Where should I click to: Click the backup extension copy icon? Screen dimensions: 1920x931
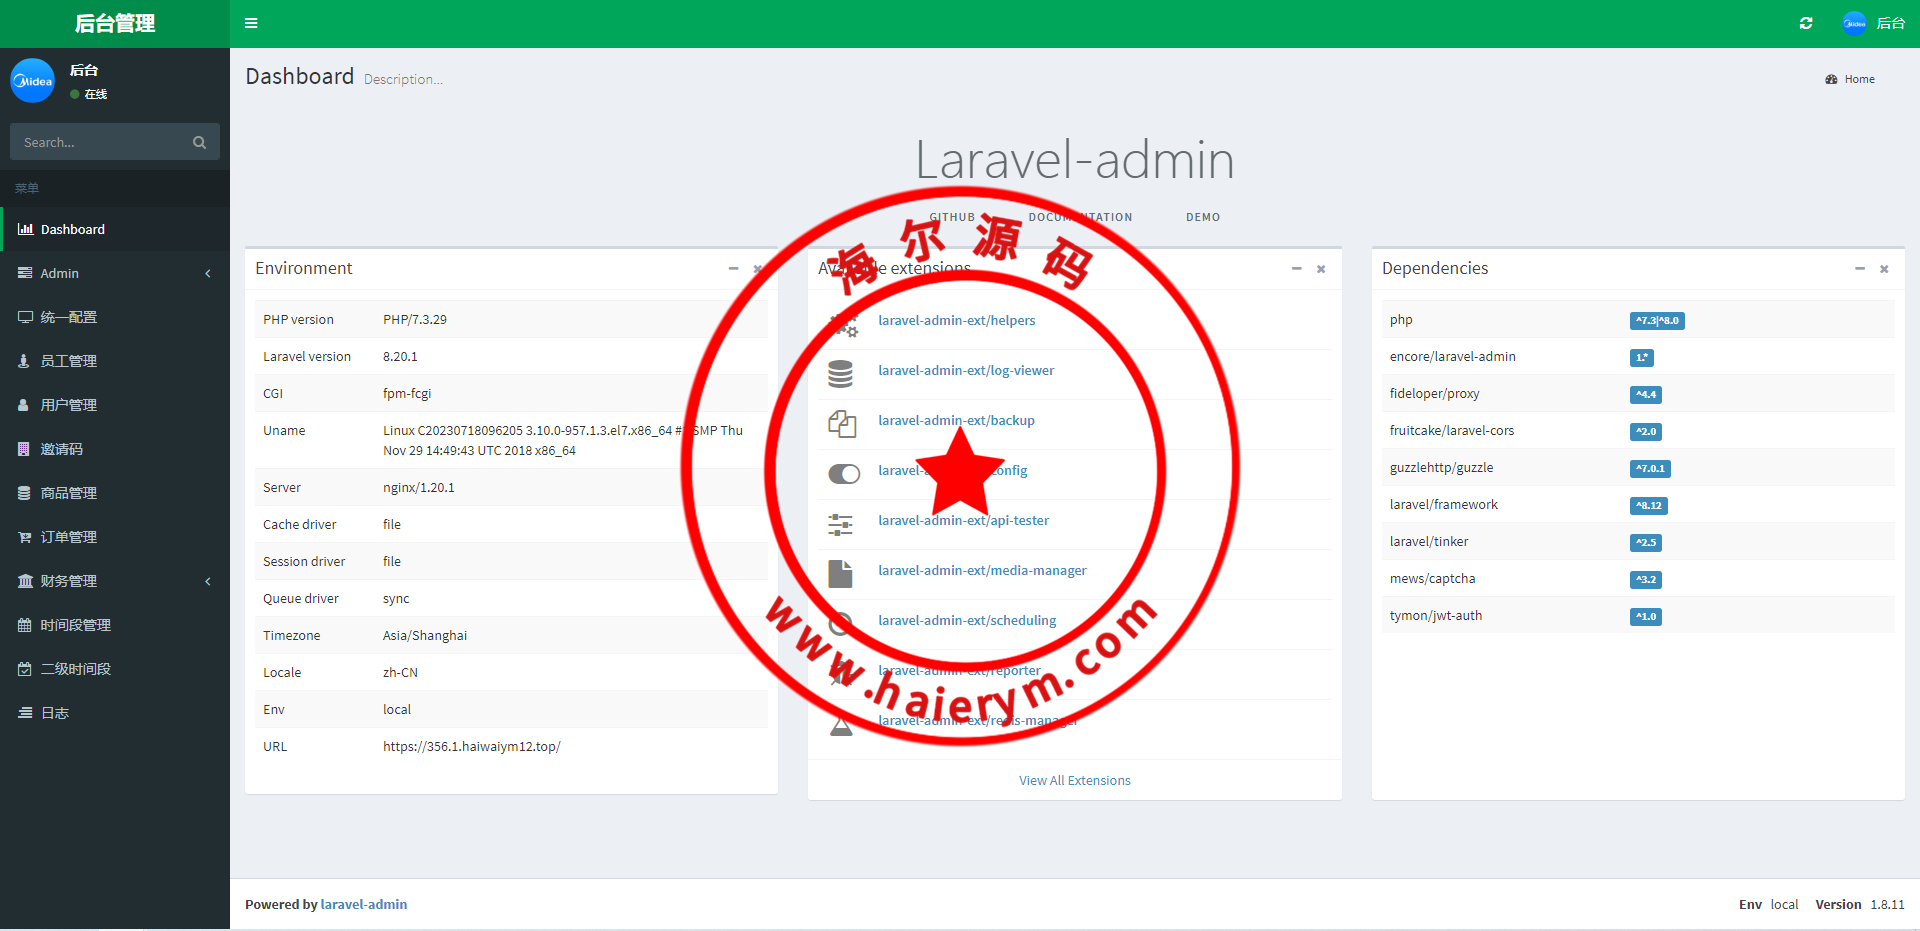pos(841,424)
